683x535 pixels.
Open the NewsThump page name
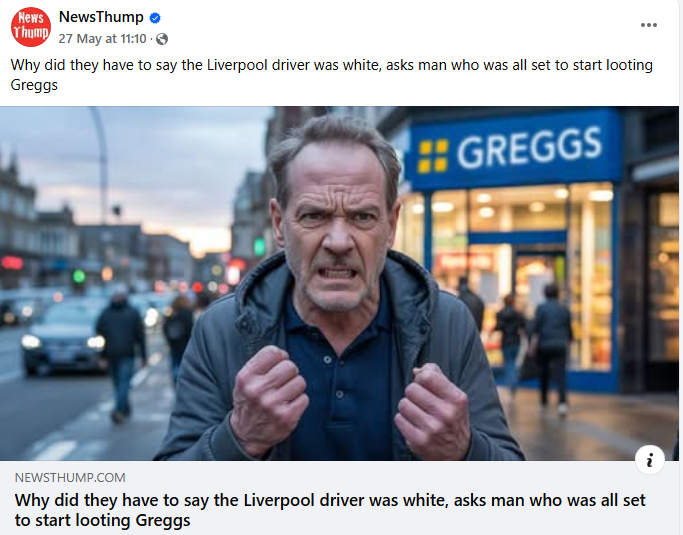click(x=101, y=17)
